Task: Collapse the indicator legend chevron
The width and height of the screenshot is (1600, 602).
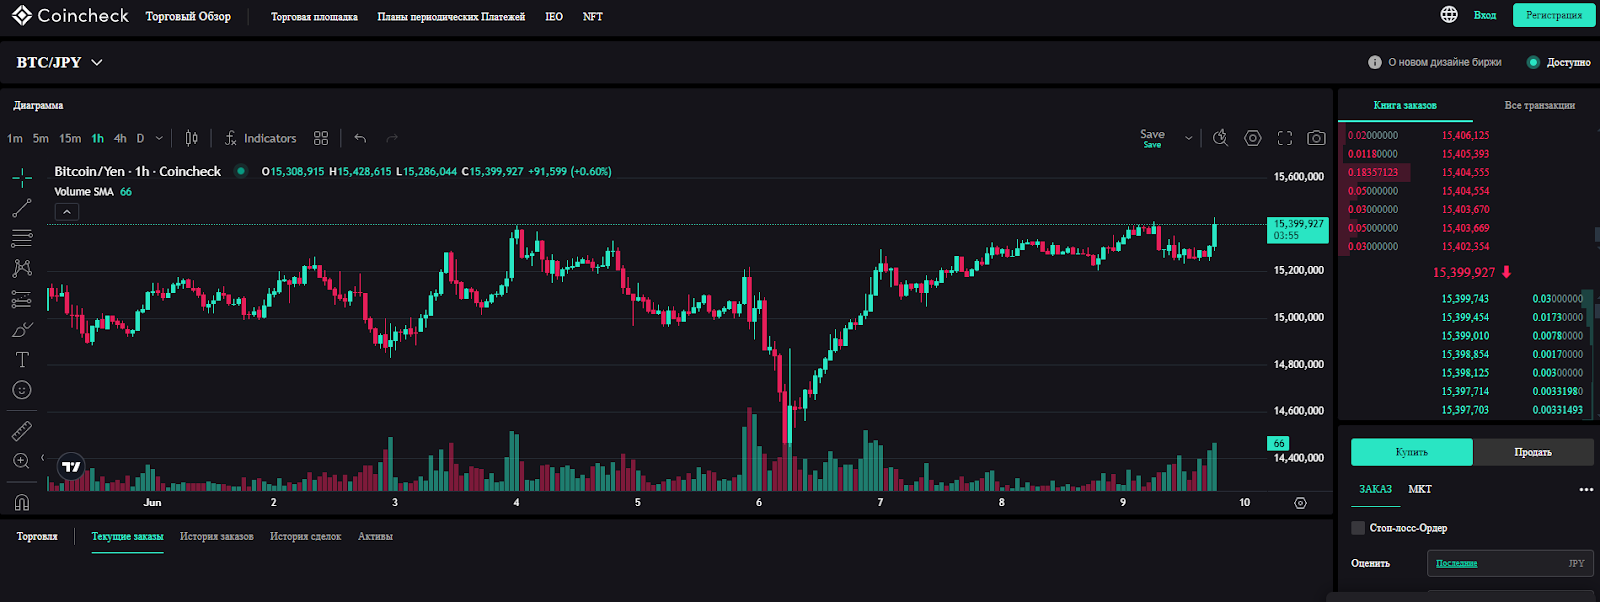Action: coord(66,212)
